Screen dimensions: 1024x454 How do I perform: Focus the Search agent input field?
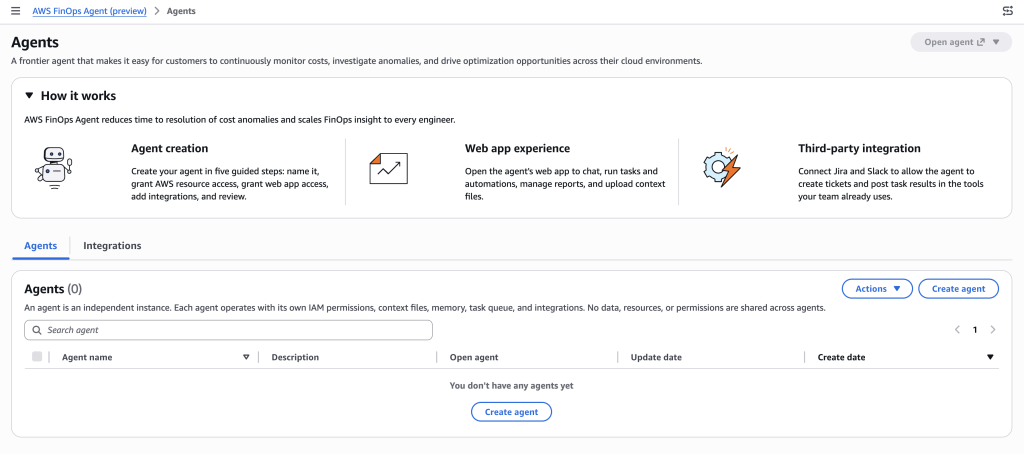pos(228,330)
